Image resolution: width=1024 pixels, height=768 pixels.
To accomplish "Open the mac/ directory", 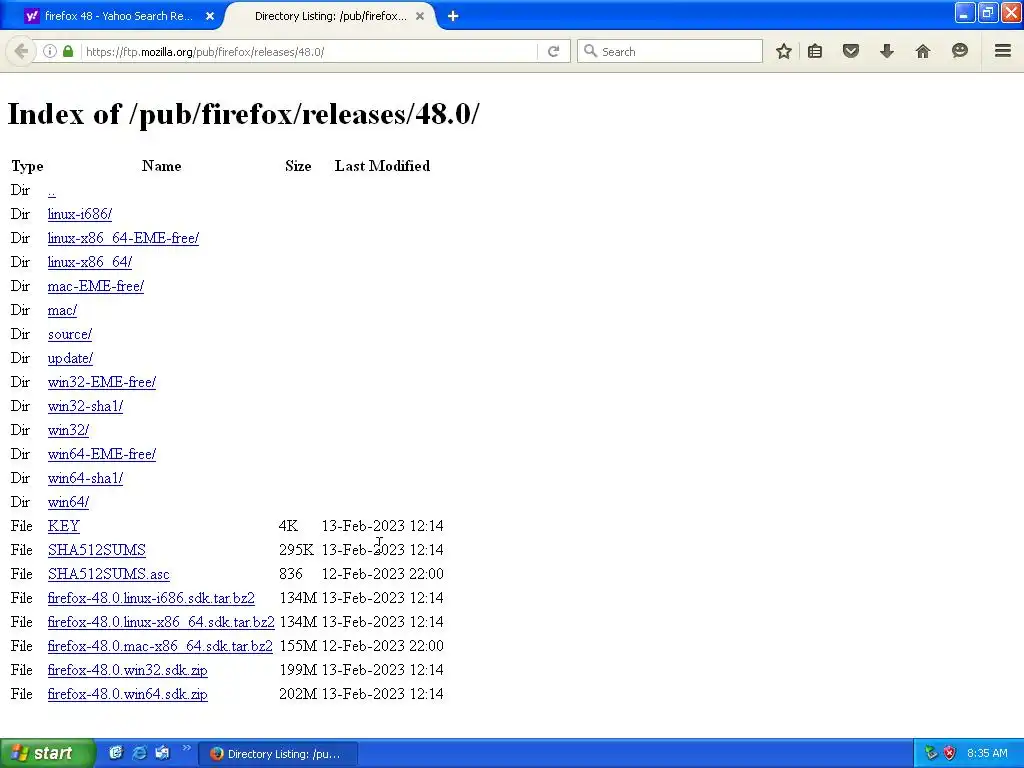I will tap(62, 310).
